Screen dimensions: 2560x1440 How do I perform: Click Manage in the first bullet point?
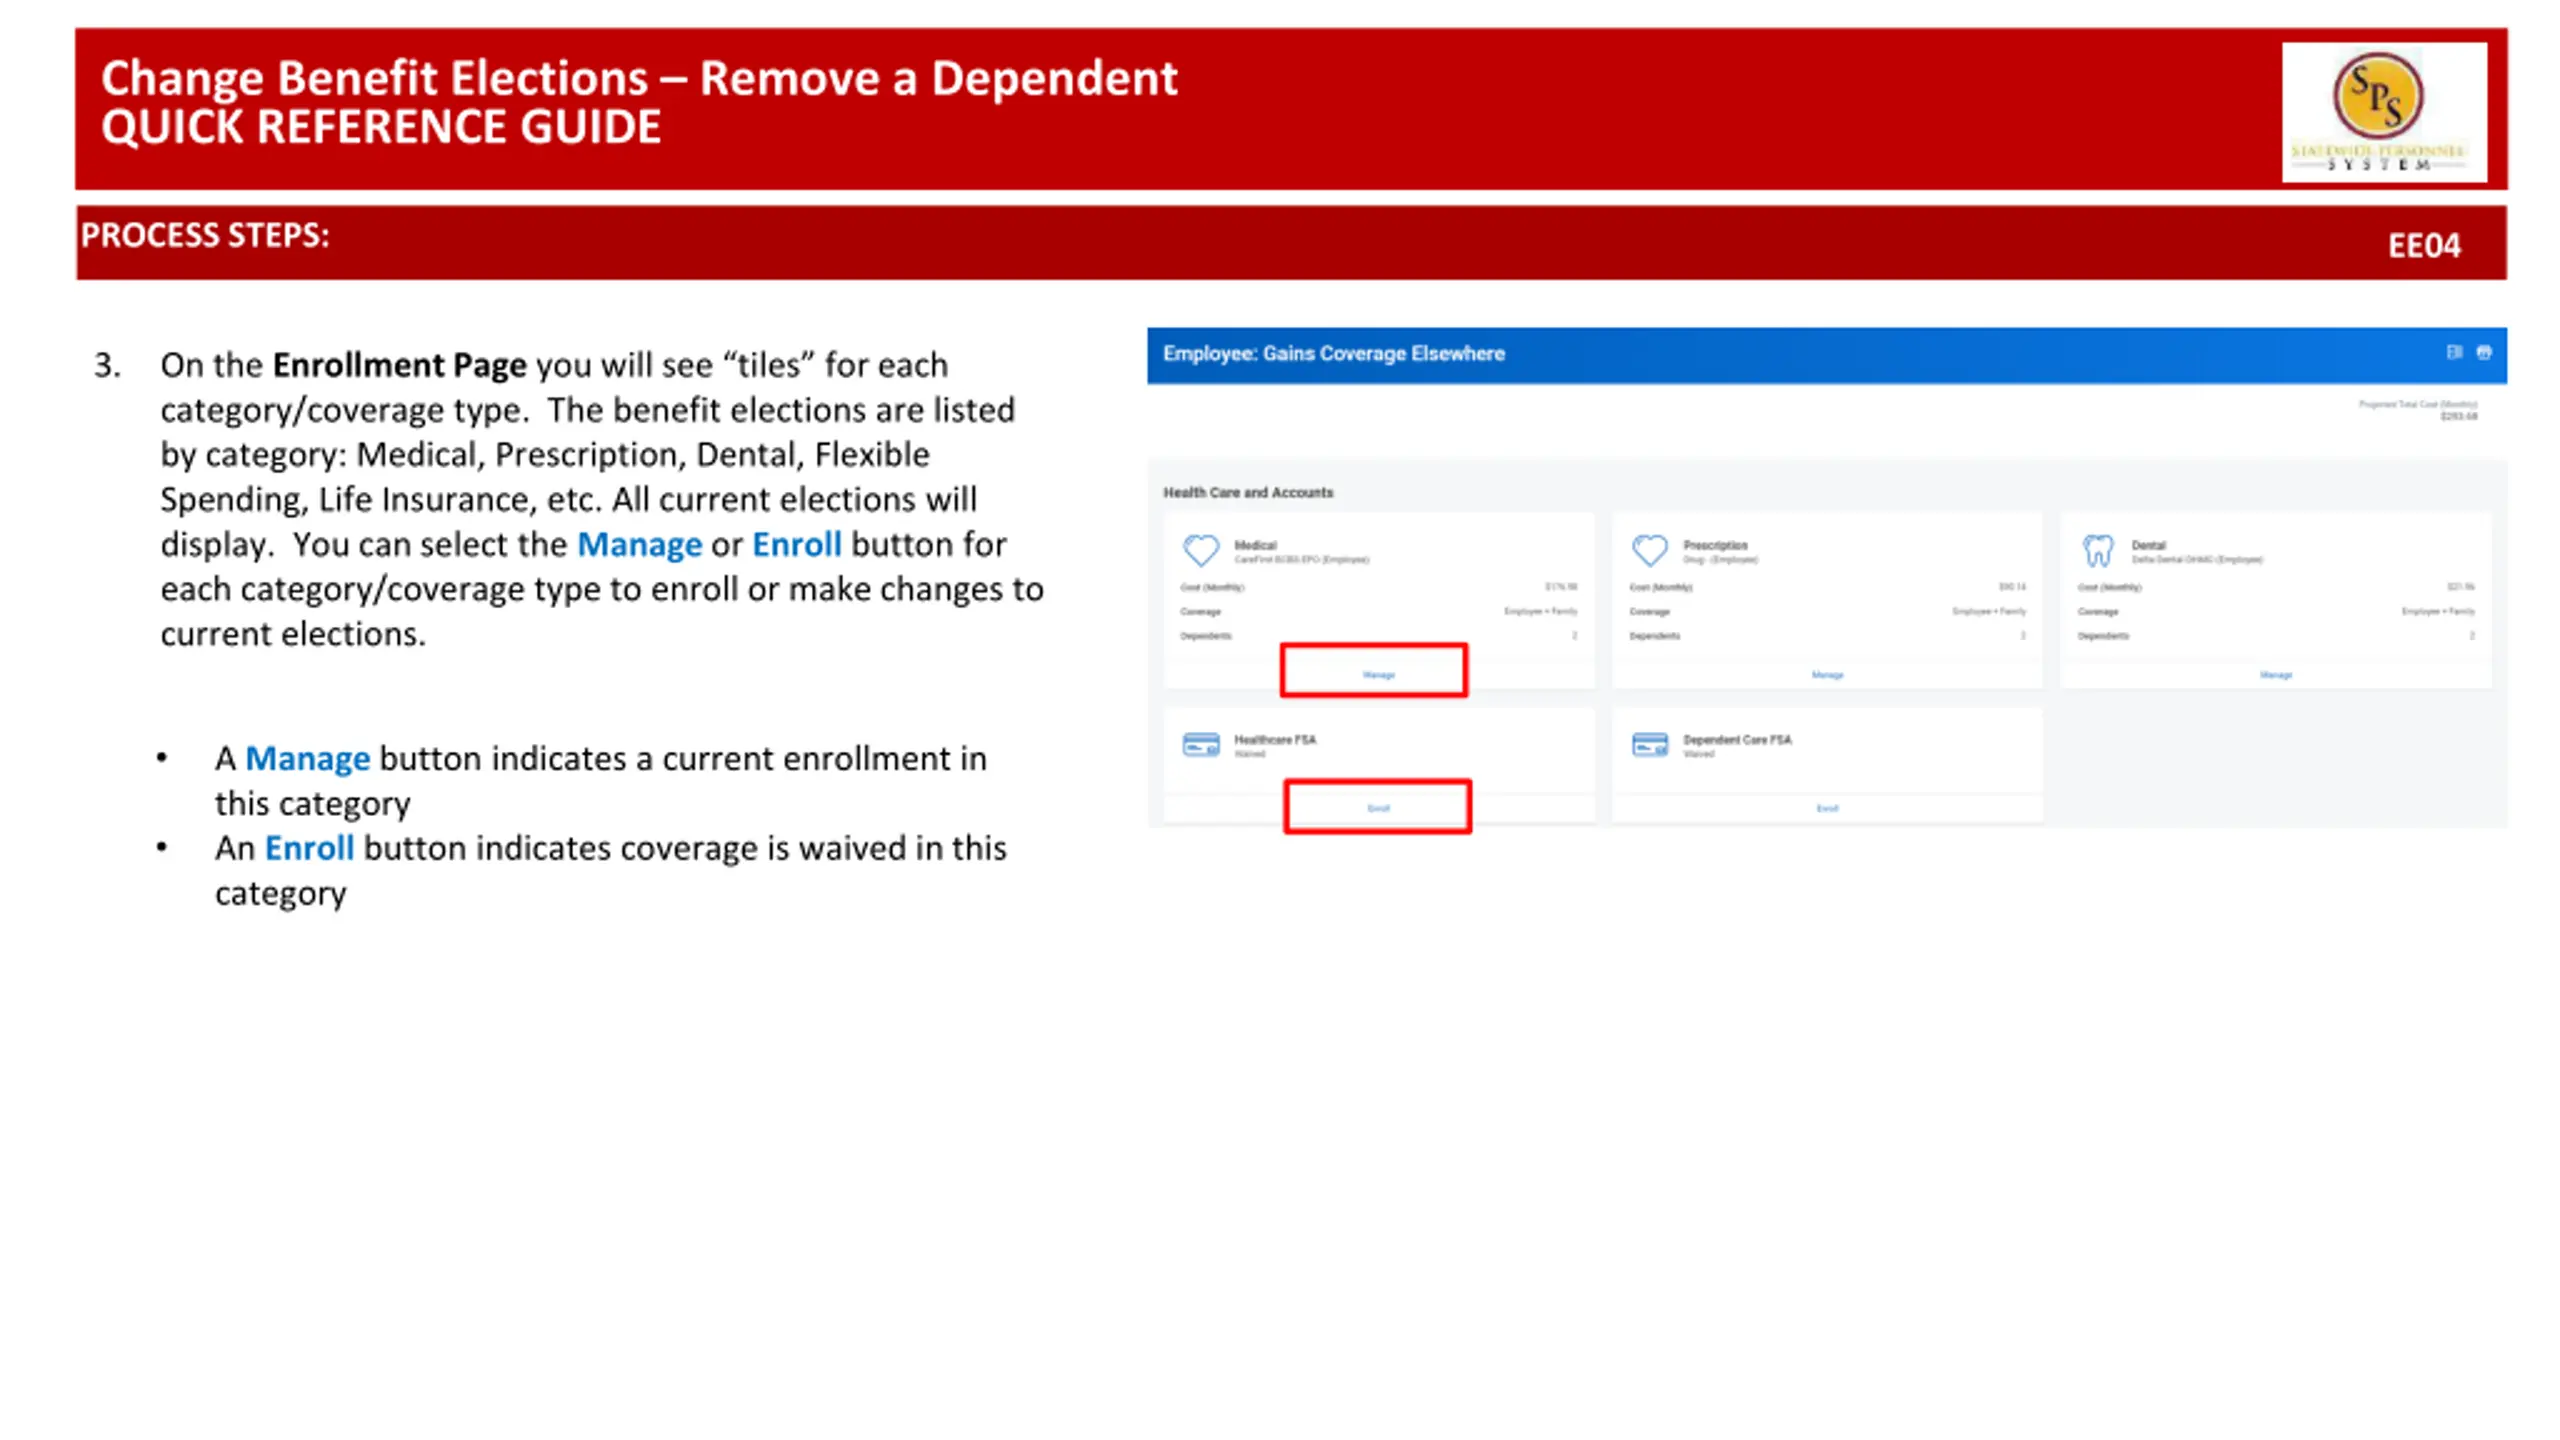coord(307,759)
